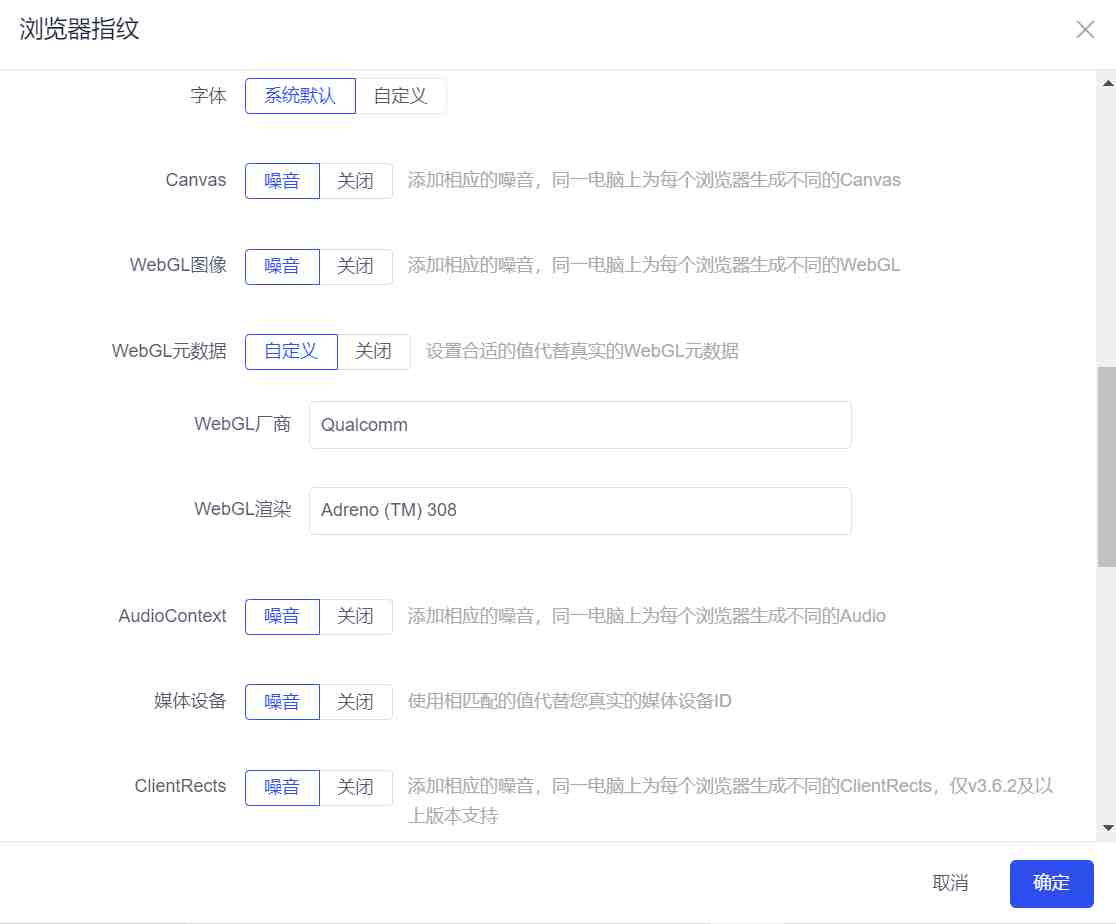Click the 字体 label
Screen dimensions: 1116x924
[209, 95]
